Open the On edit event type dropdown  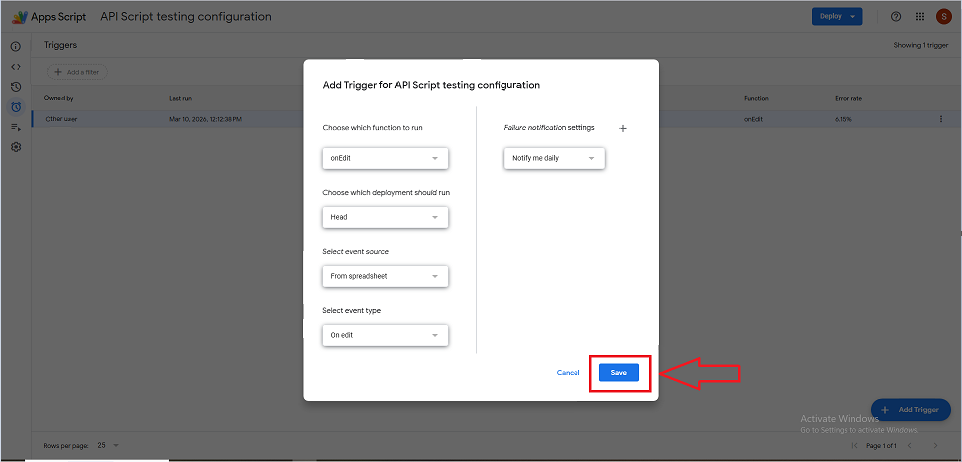385,335
